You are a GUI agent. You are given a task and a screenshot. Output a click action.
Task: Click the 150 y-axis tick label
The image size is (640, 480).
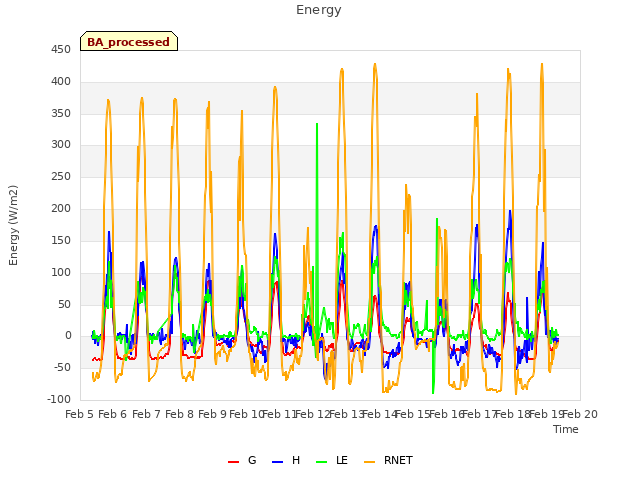61,240
